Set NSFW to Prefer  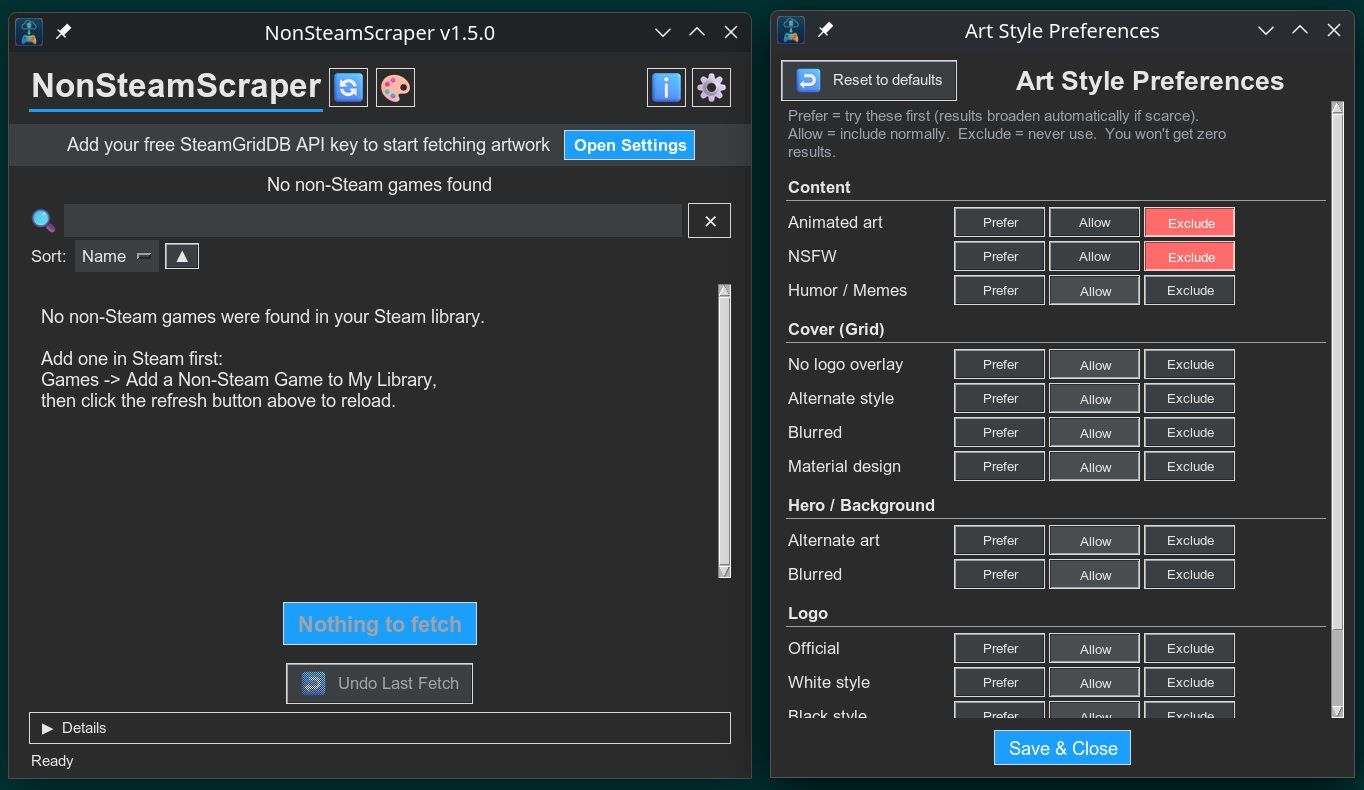tap(1000, 256)
